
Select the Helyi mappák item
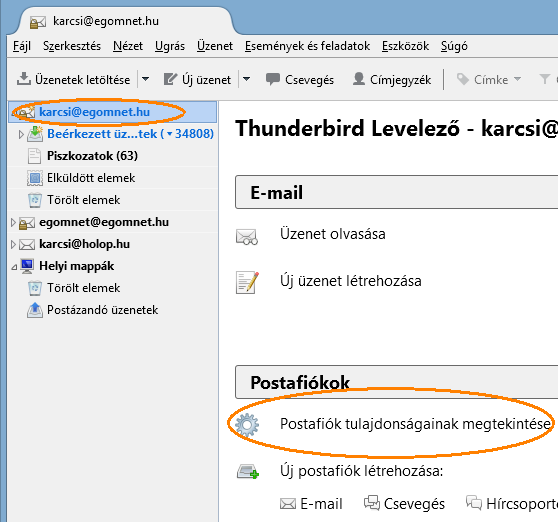coord(77,266)
